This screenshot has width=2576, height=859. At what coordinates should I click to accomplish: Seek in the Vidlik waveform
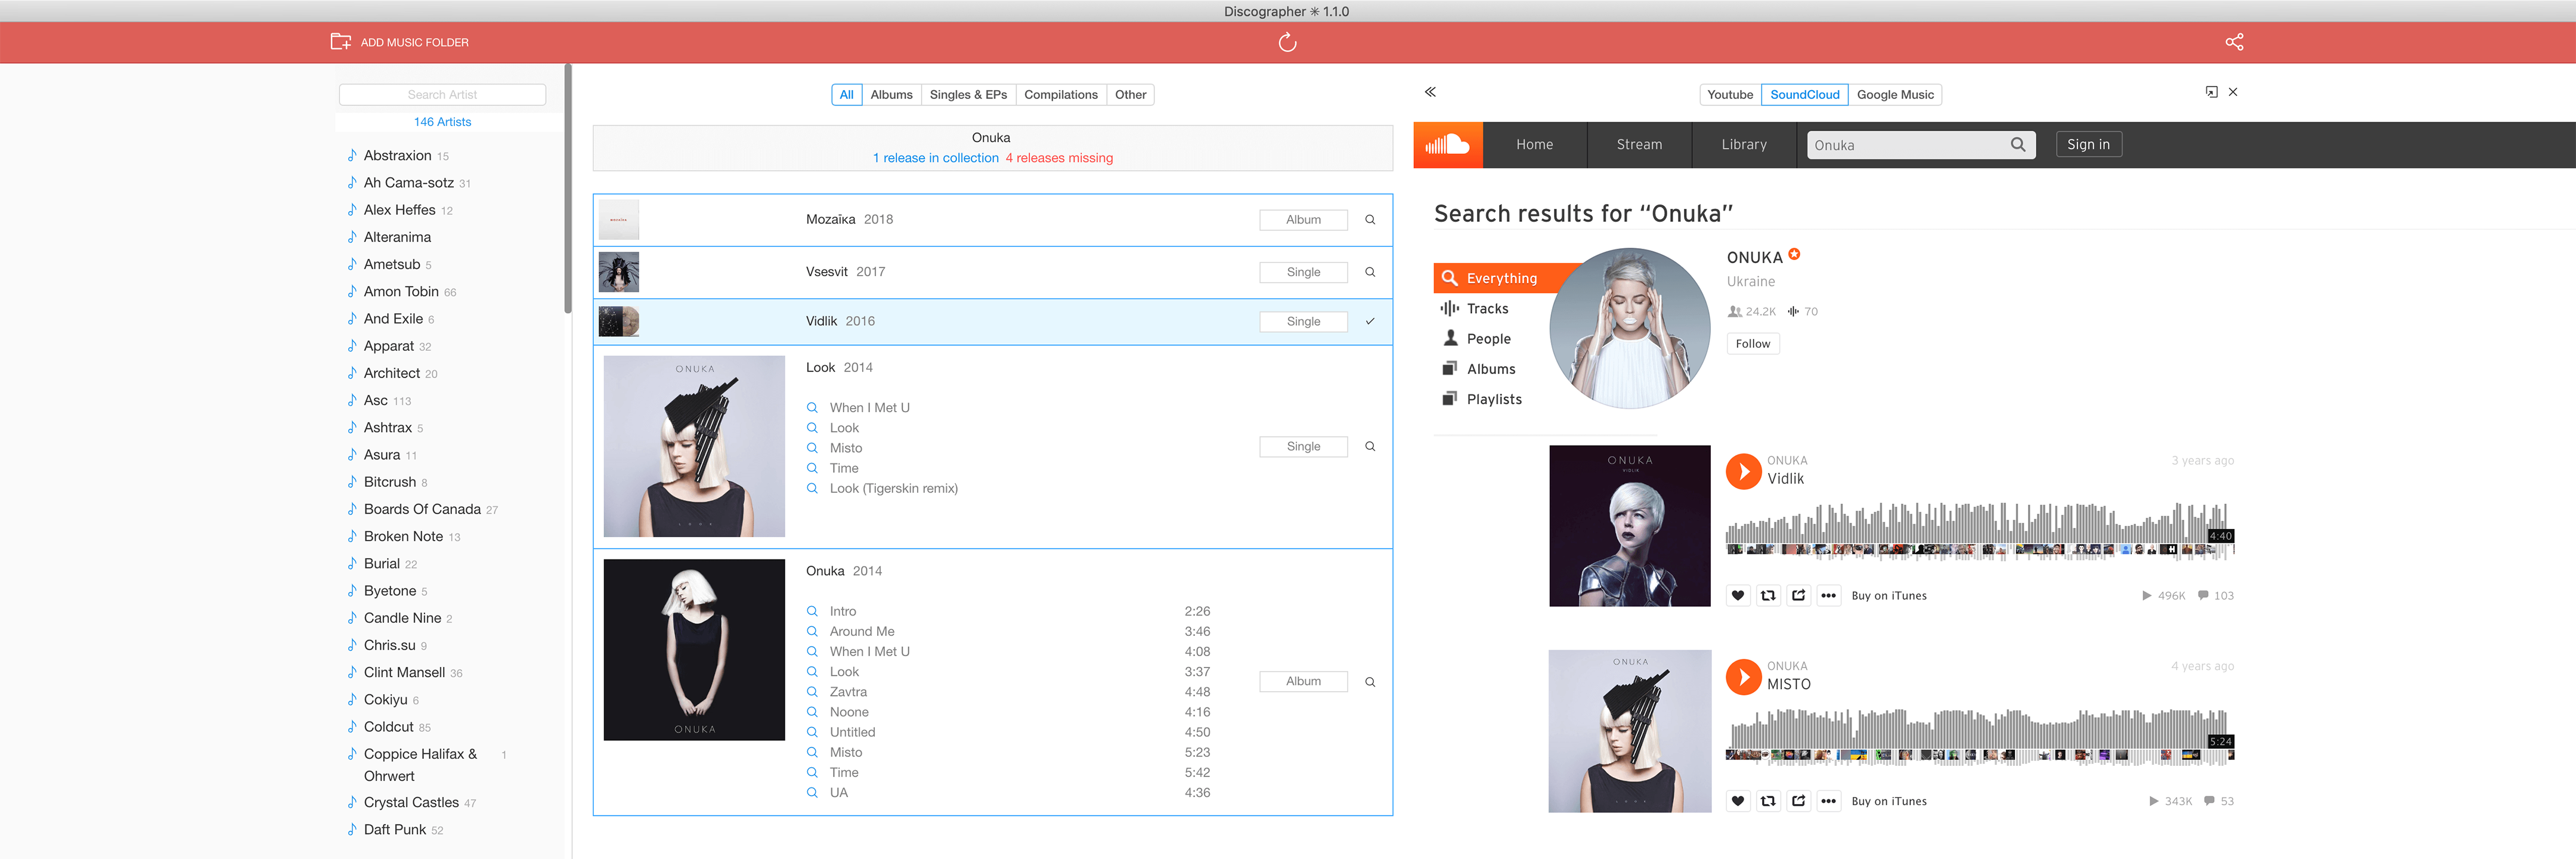(1979, 530)
